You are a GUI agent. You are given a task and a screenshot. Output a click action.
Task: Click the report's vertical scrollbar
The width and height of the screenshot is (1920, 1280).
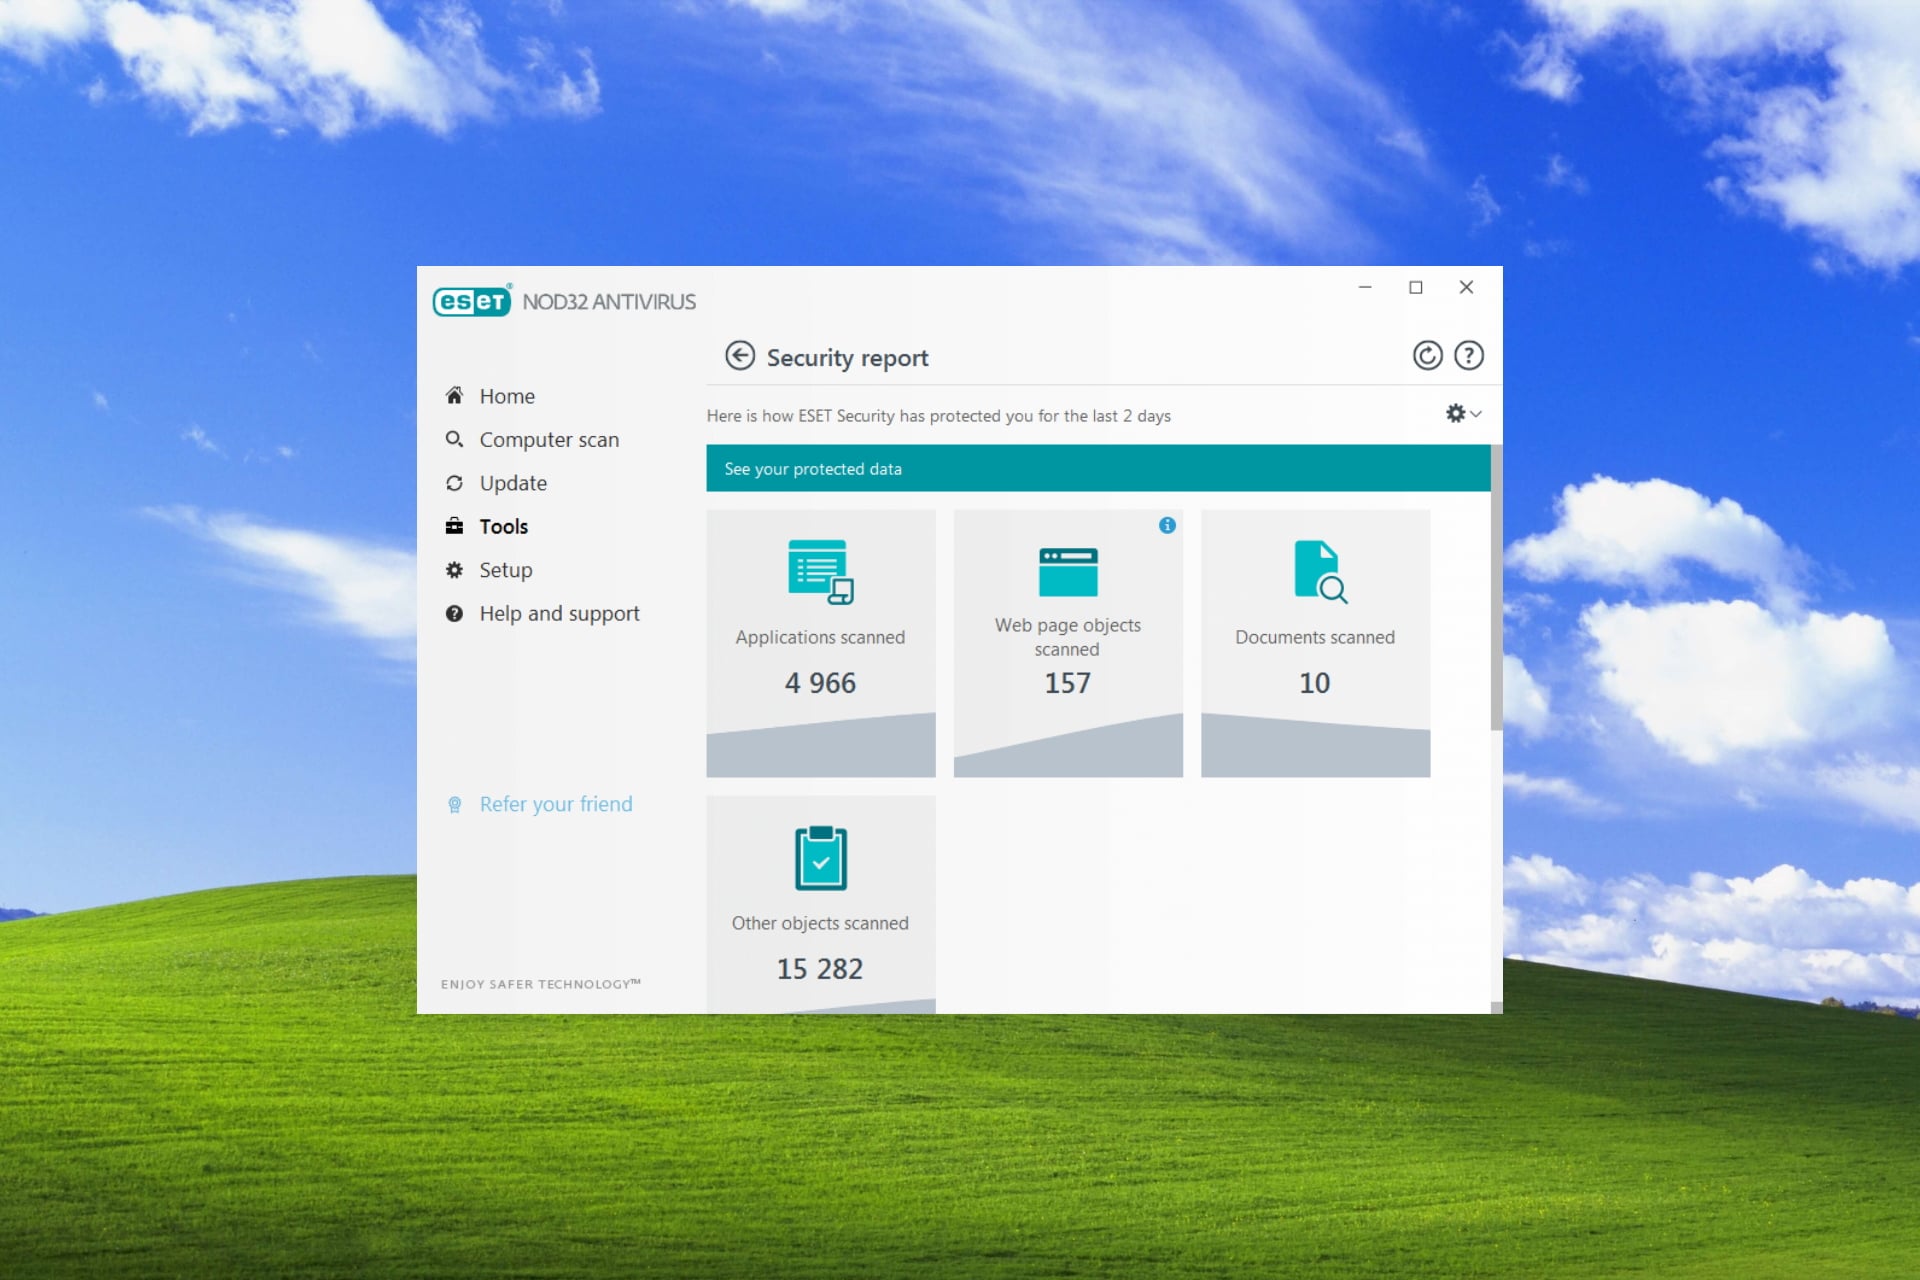tap(1496, 590)
